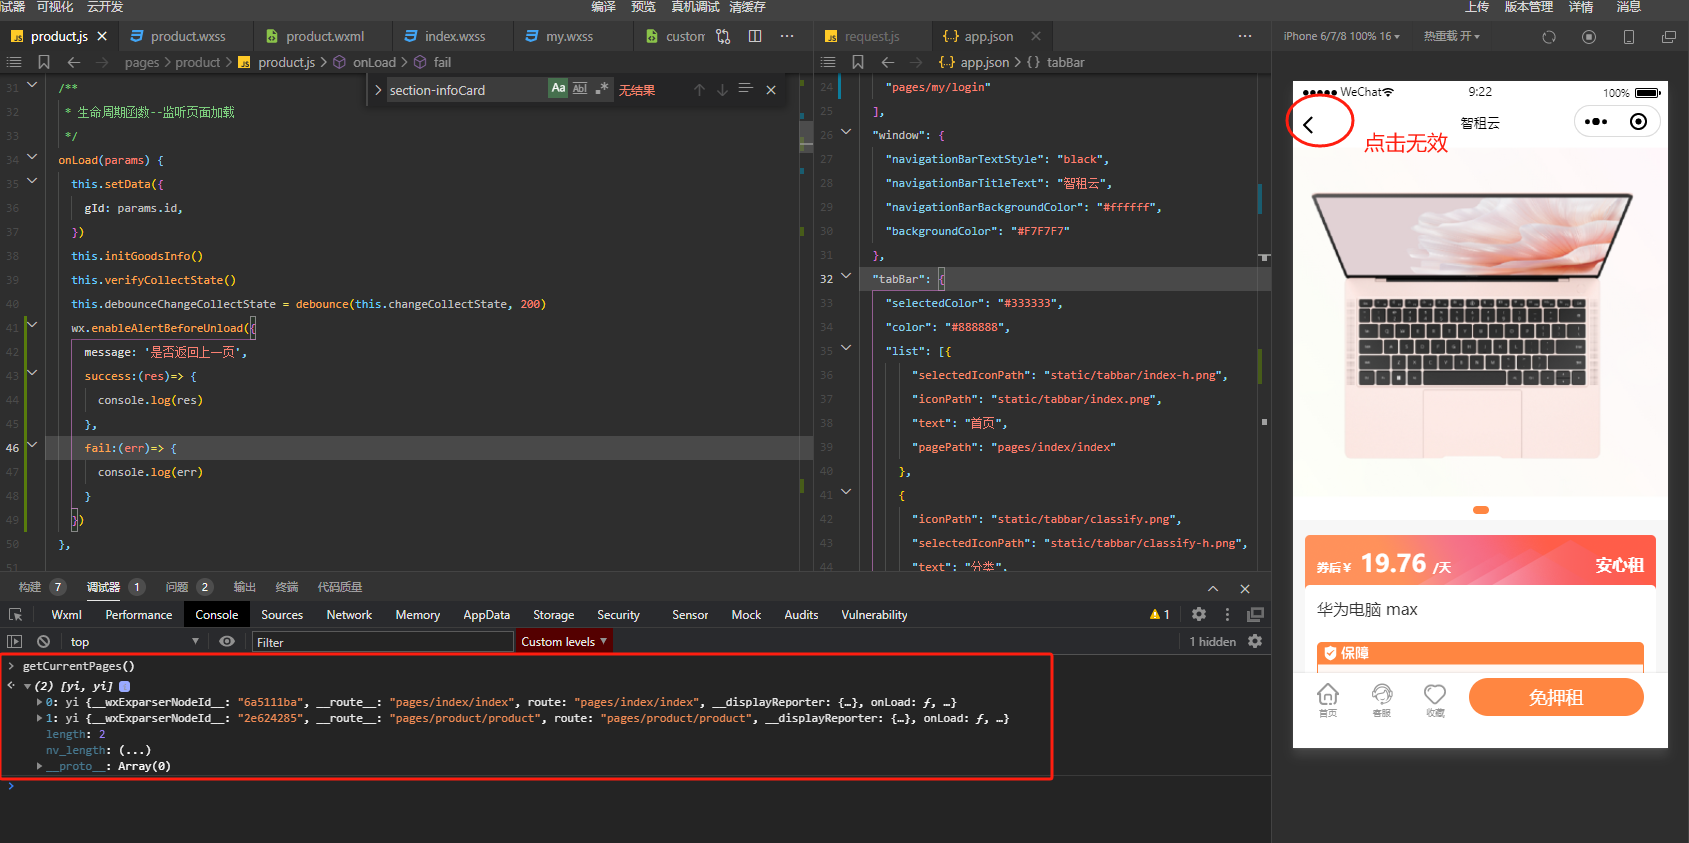The height and width of the screenshot is (843, 1689).
Task: Toggle the console live expression eye icon
Action: coord(227,642)
